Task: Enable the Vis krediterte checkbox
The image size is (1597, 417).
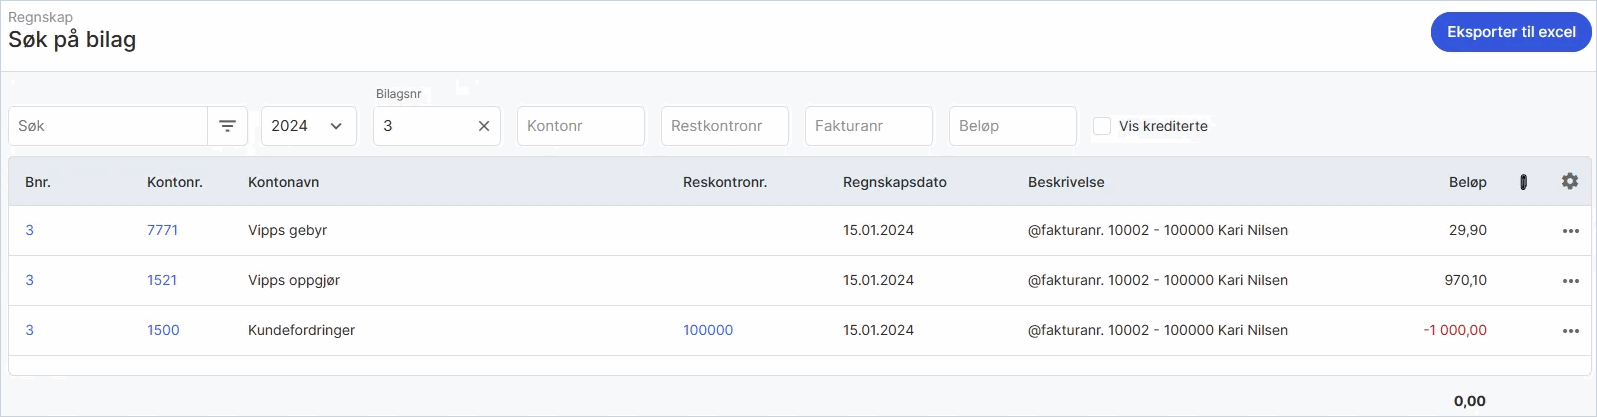Action: click(1102, 126)
